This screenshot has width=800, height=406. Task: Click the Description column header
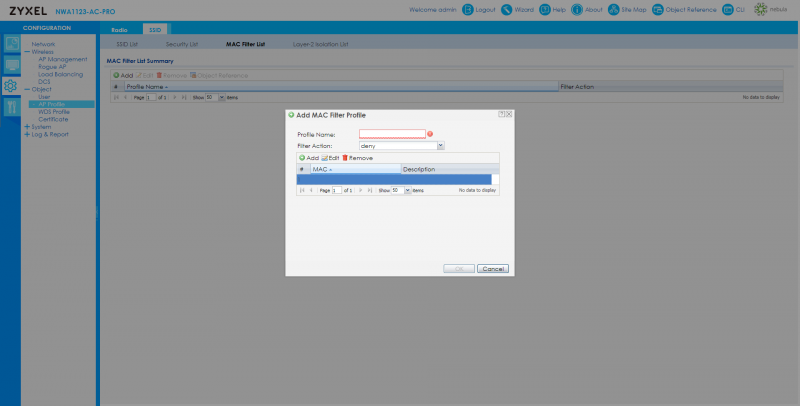coord(450,169)
